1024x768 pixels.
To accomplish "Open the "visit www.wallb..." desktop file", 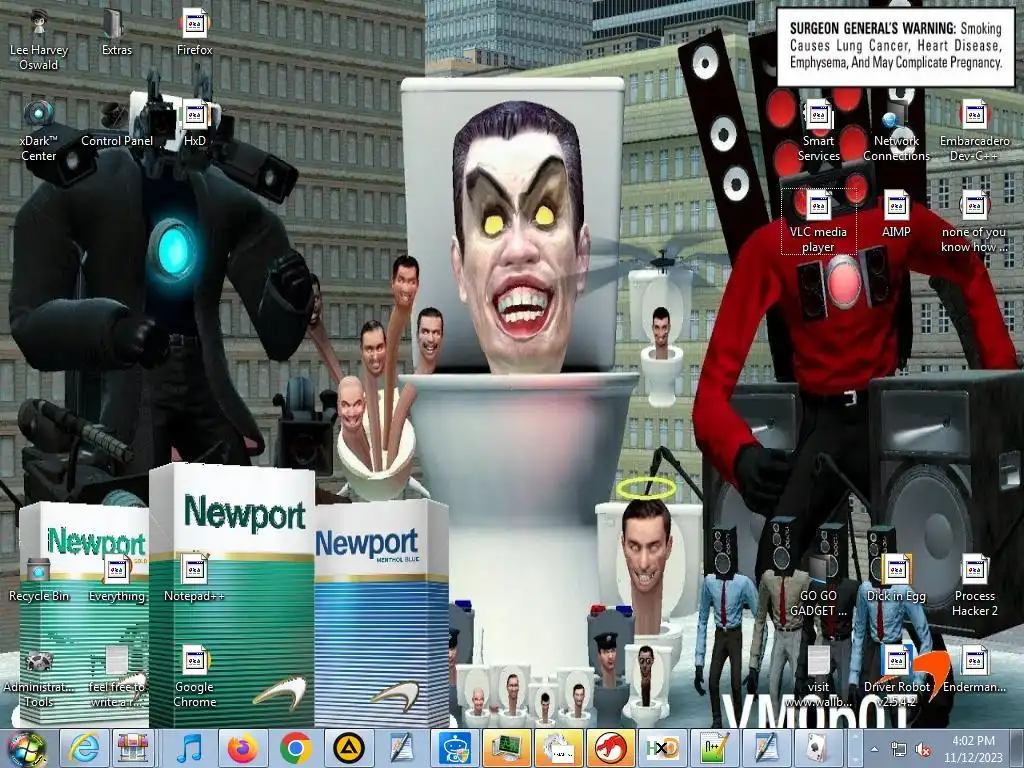I will click(818, 677).
